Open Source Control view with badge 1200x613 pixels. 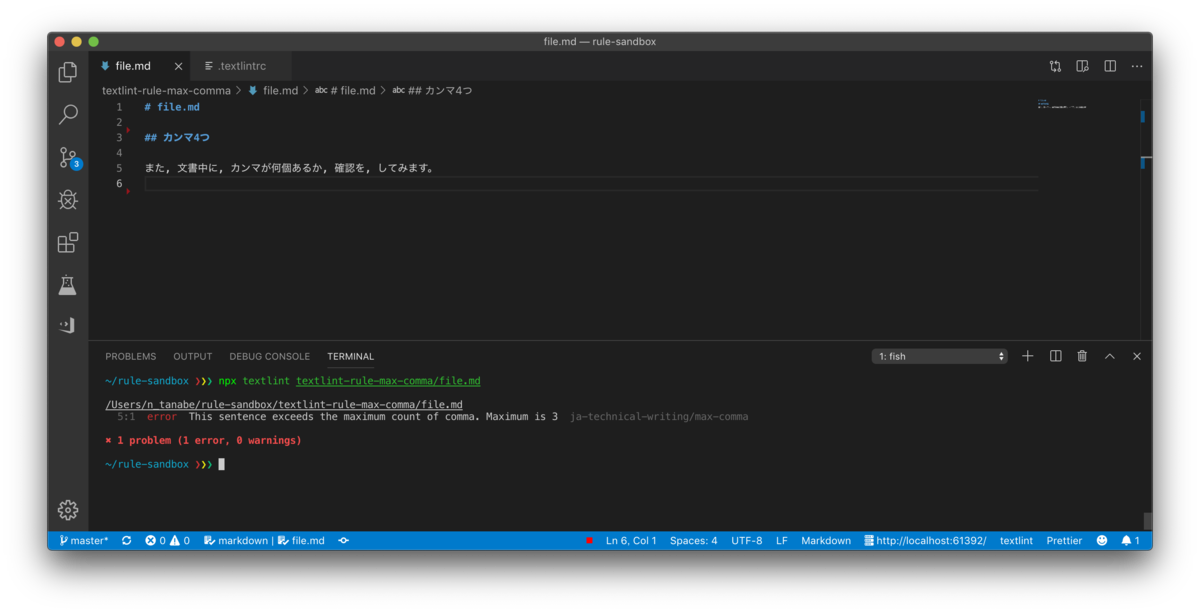pos(69,158)
